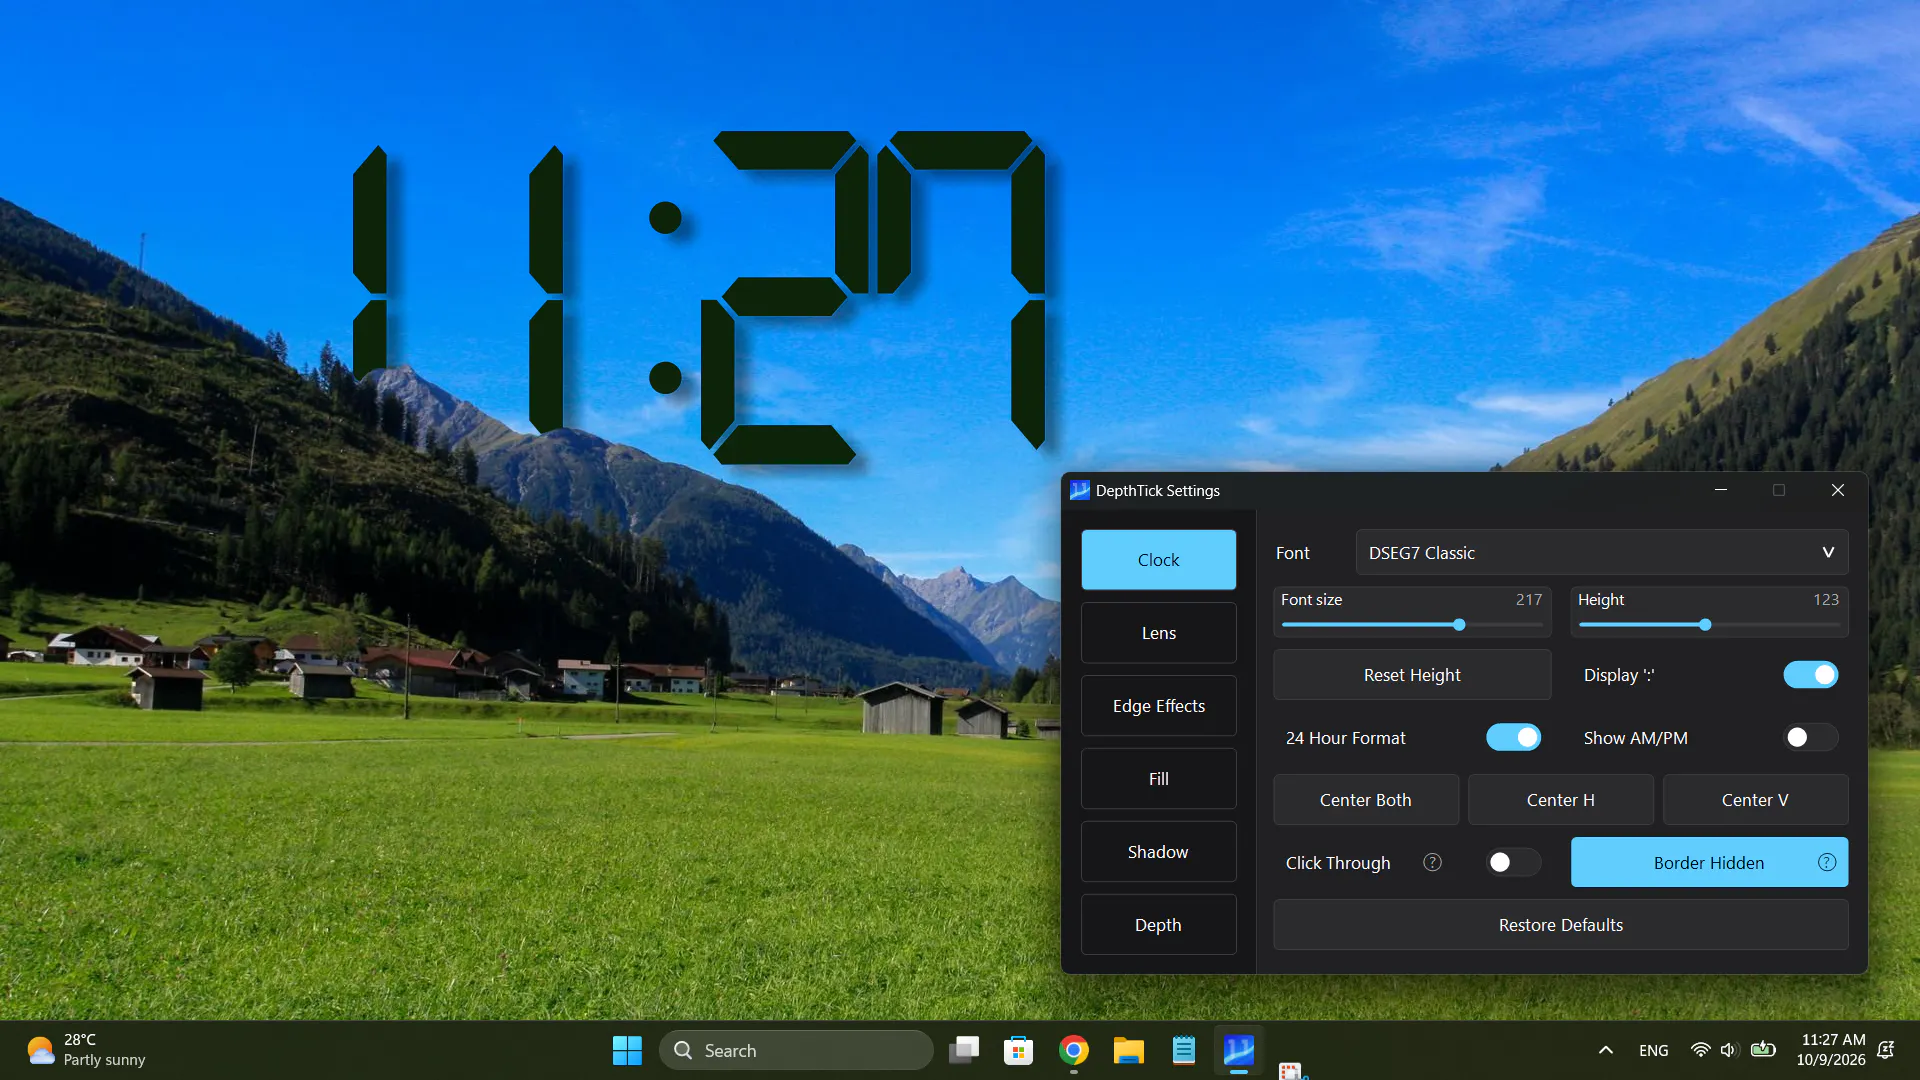Click the Font size slider handle
1920x1080 pixels.
(1459, 625)
